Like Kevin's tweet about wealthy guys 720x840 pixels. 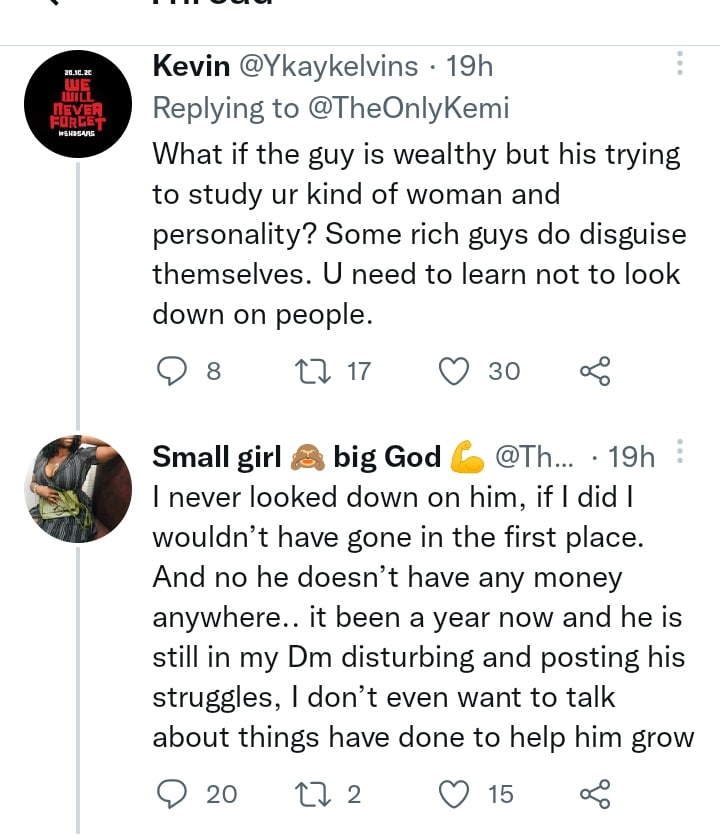456,372
